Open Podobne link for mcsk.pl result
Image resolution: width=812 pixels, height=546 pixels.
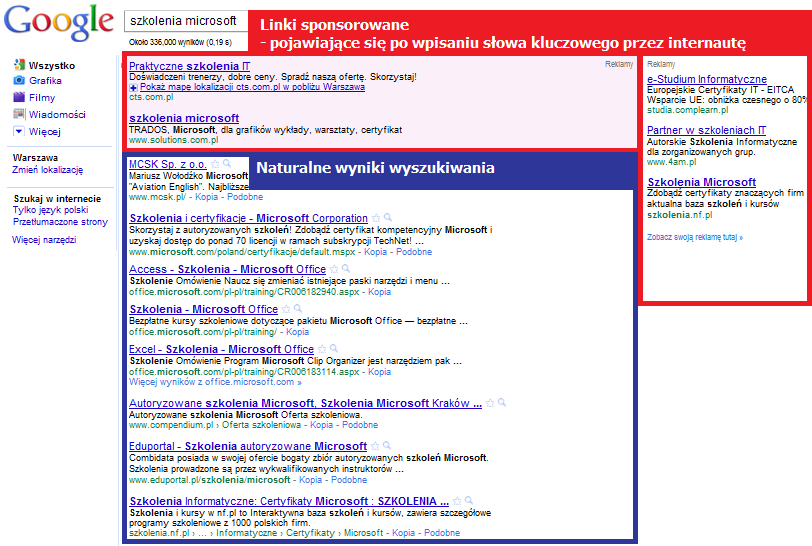tap(245, 197)
